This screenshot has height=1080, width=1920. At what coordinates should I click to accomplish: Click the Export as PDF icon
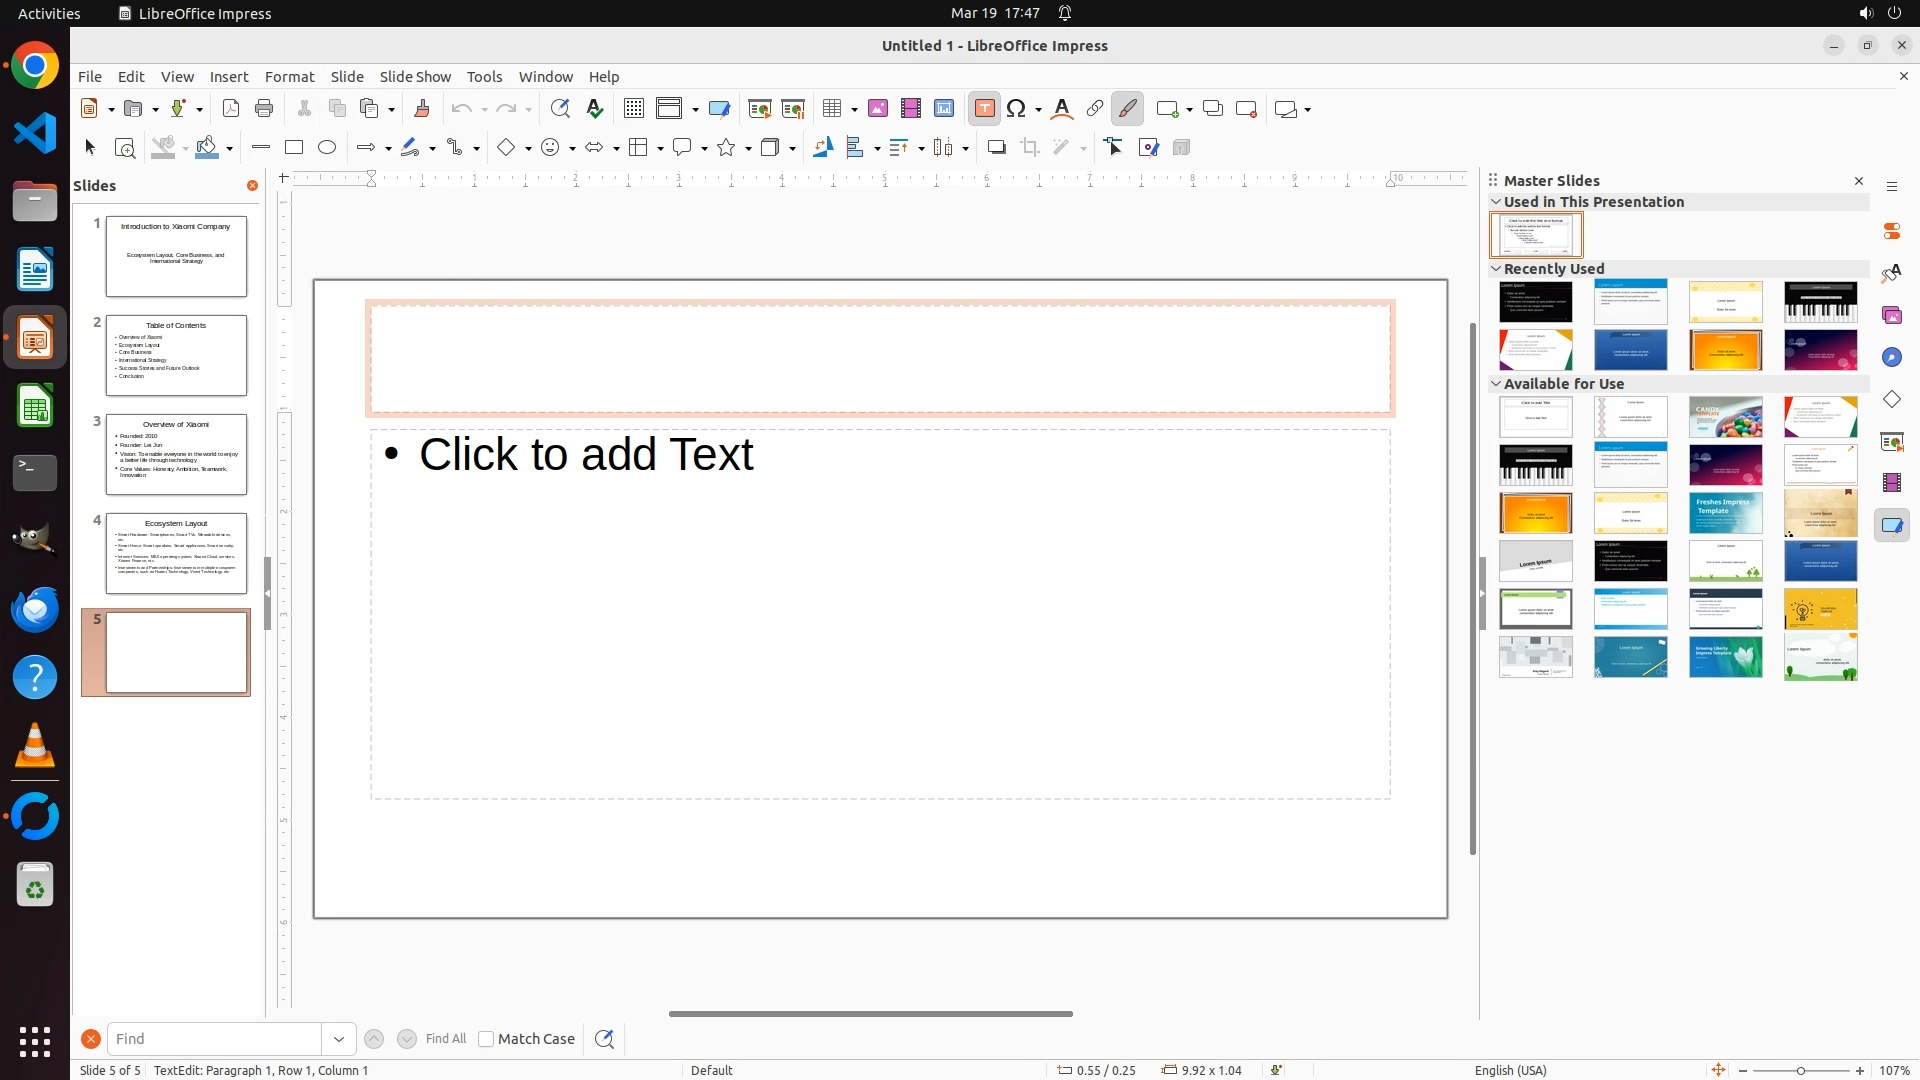tap(231, 109)
